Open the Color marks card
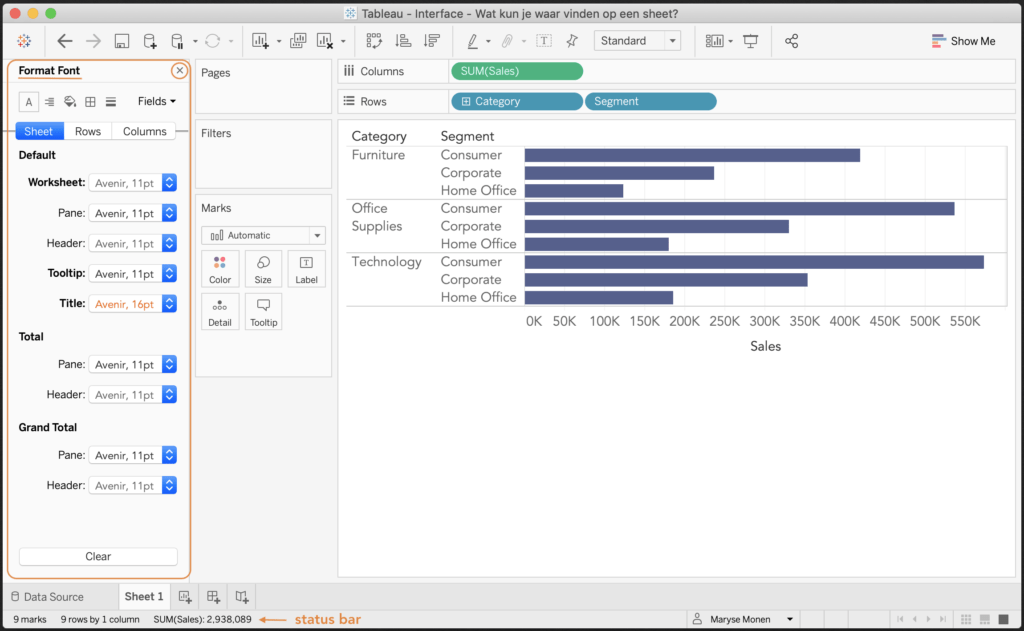This screenshot has height=631, width=1024. click(x=220, y=269)
